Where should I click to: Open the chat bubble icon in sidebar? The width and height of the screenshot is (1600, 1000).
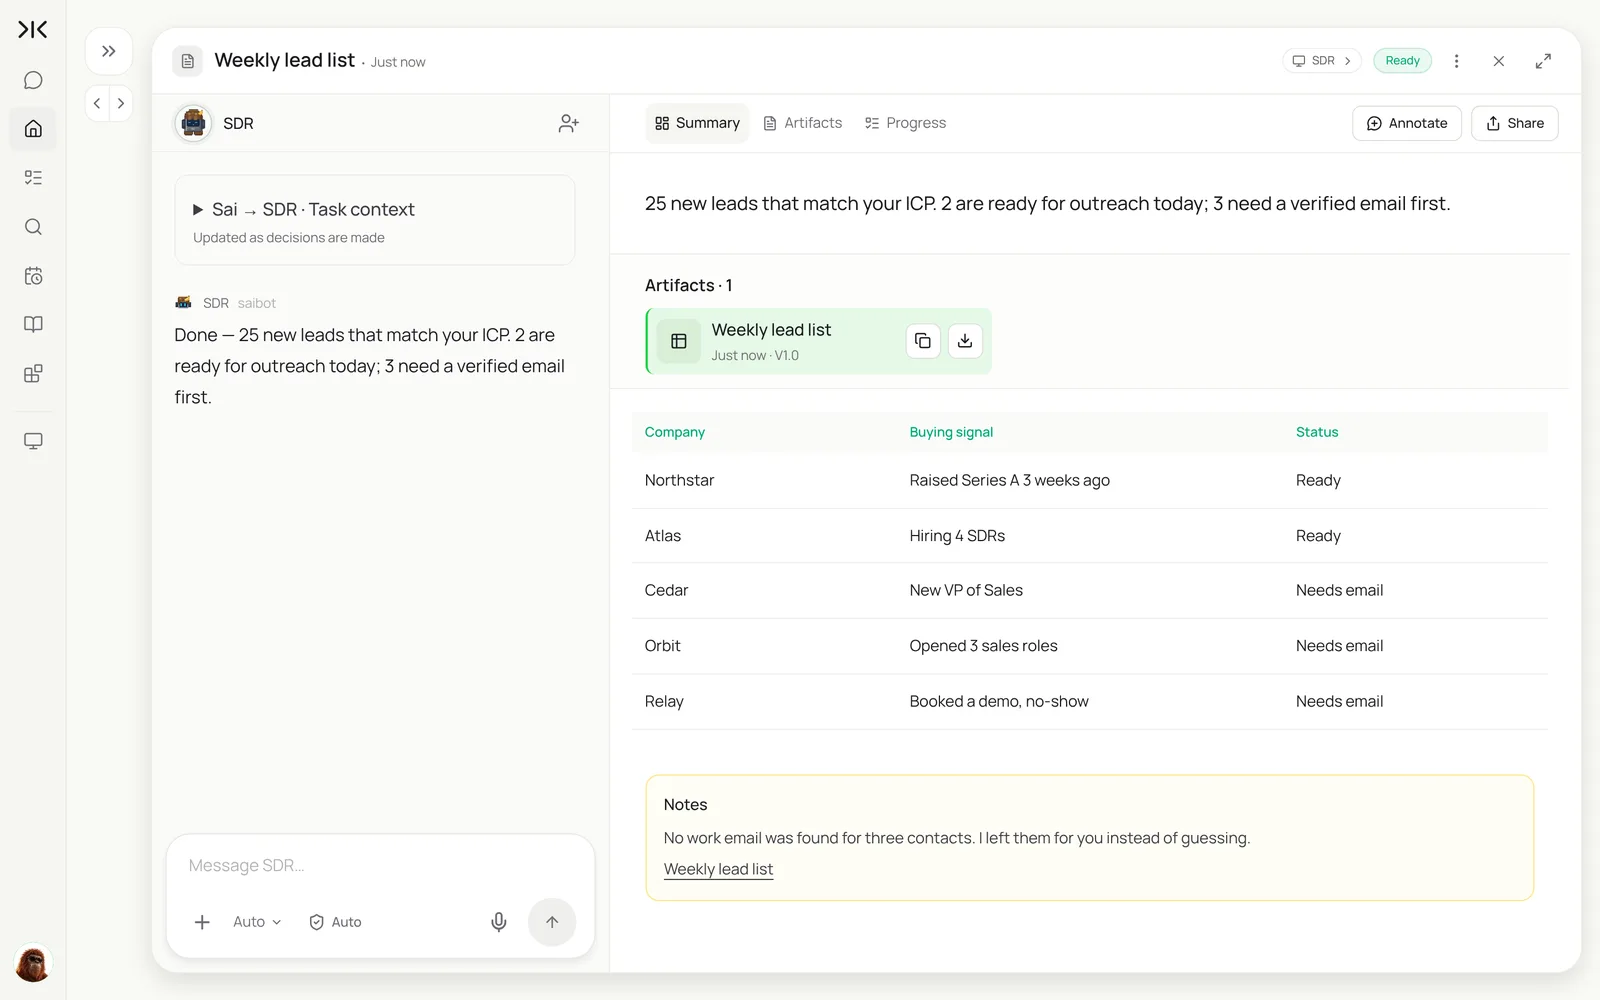click(33, 80)
